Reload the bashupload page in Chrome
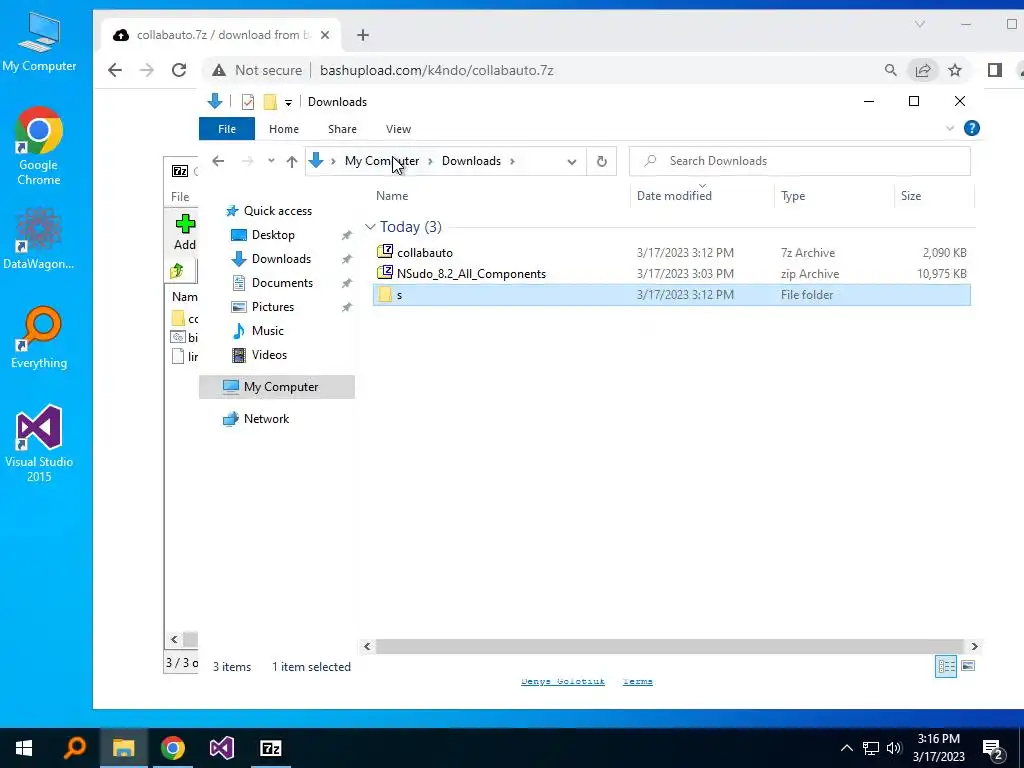The image size is (1024, 768). click(x=179, y=70)
